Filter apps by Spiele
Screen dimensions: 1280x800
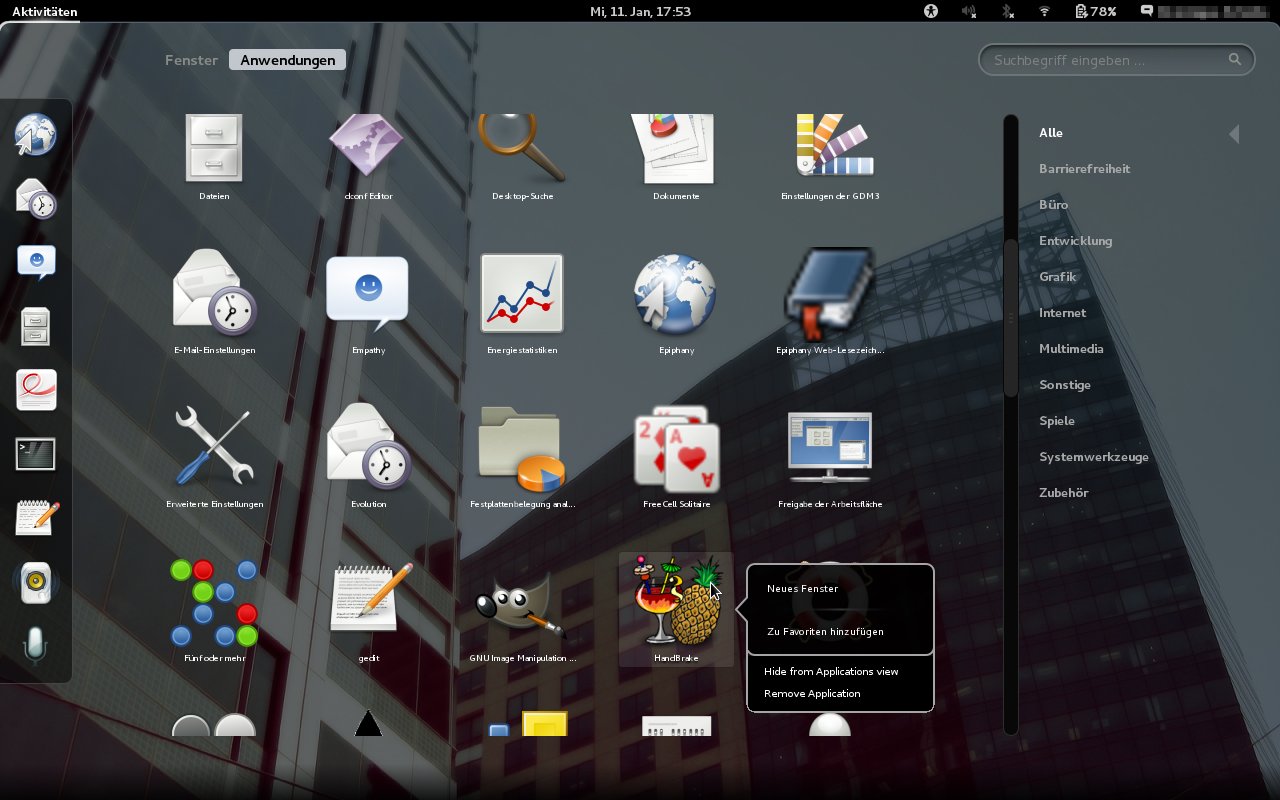[x=1057, y=421]
